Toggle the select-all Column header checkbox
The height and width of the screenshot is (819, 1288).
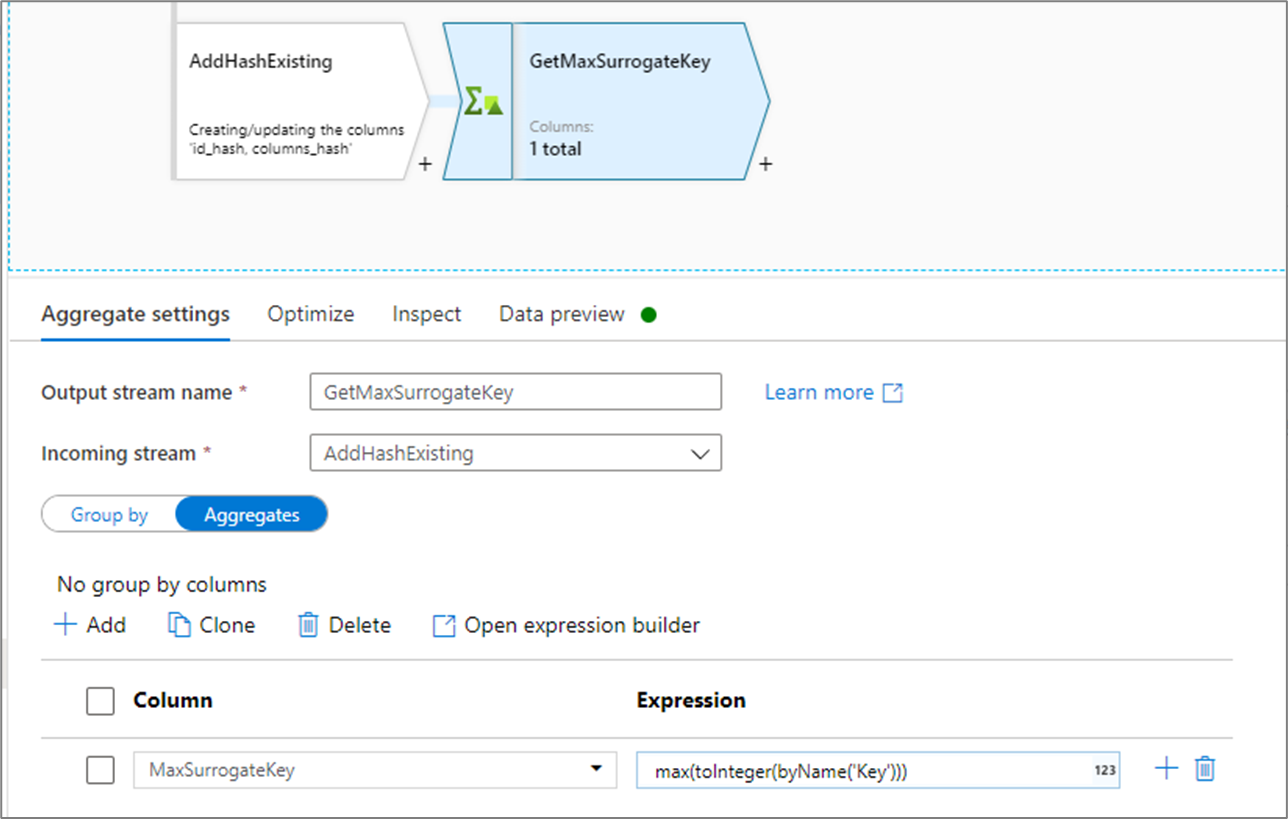coord(100,701)
